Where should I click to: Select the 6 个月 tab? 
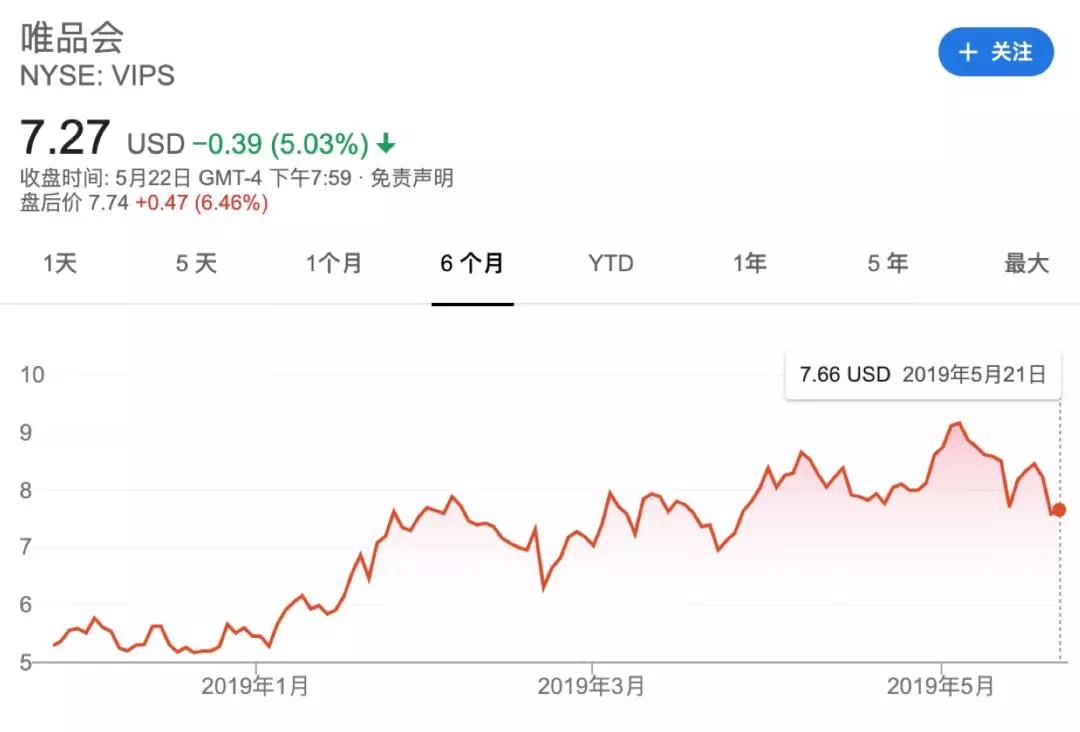472,264
